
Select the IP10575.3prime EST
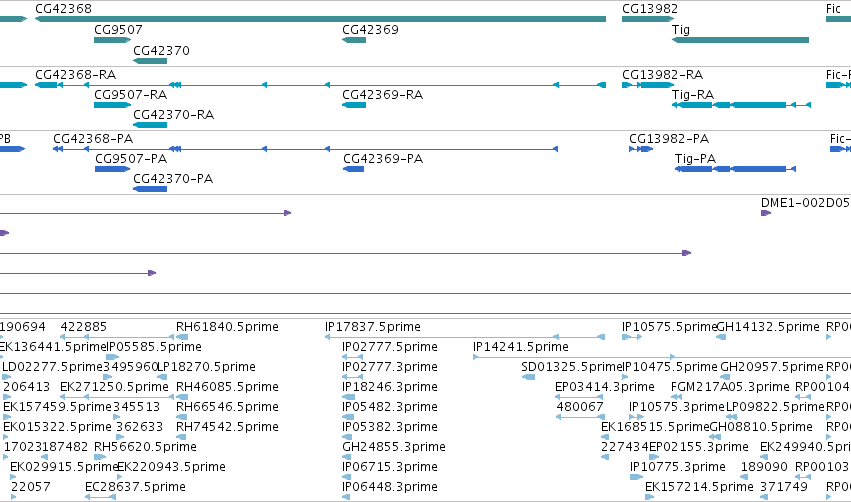637,417
